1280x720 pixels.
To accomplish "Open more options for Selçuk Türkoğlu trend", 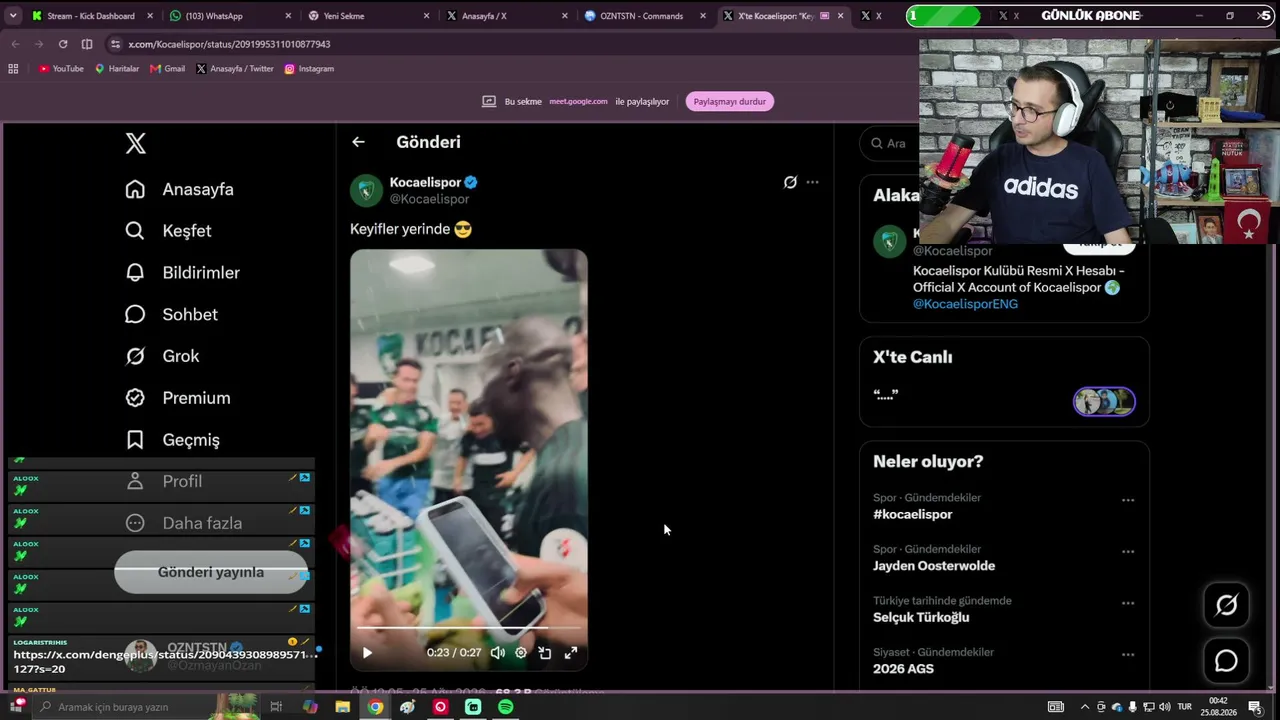I will point(1128,604).
